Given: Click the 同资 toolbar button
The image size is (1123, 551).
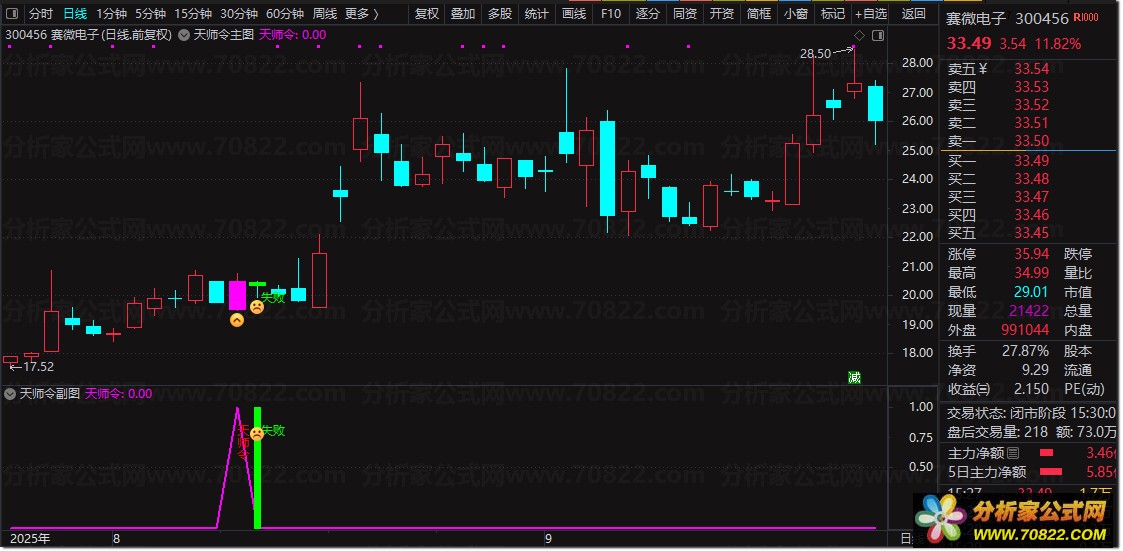Looking at the screenshot, I should tap(685, 14).
